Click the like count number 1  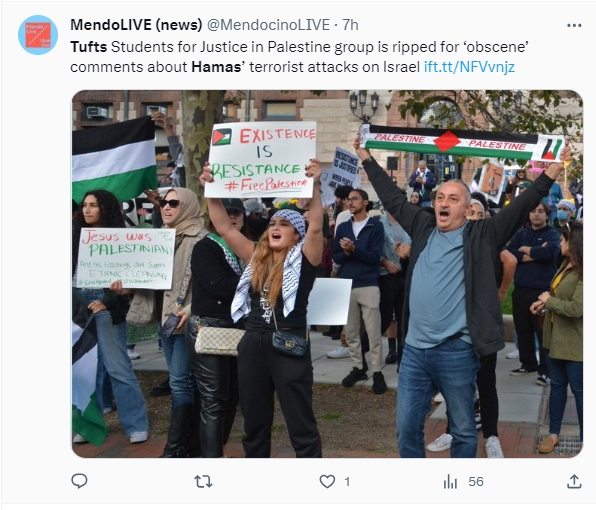click(347, 482)
